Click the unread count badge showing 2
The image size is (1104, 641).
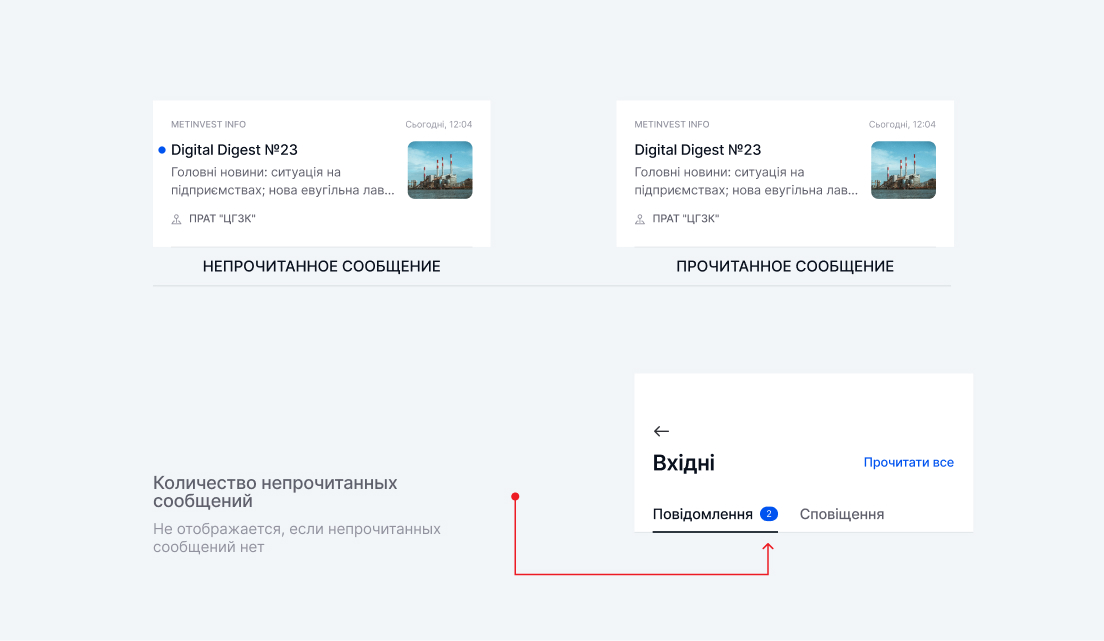pyautogui.click(x=768, y=514)
